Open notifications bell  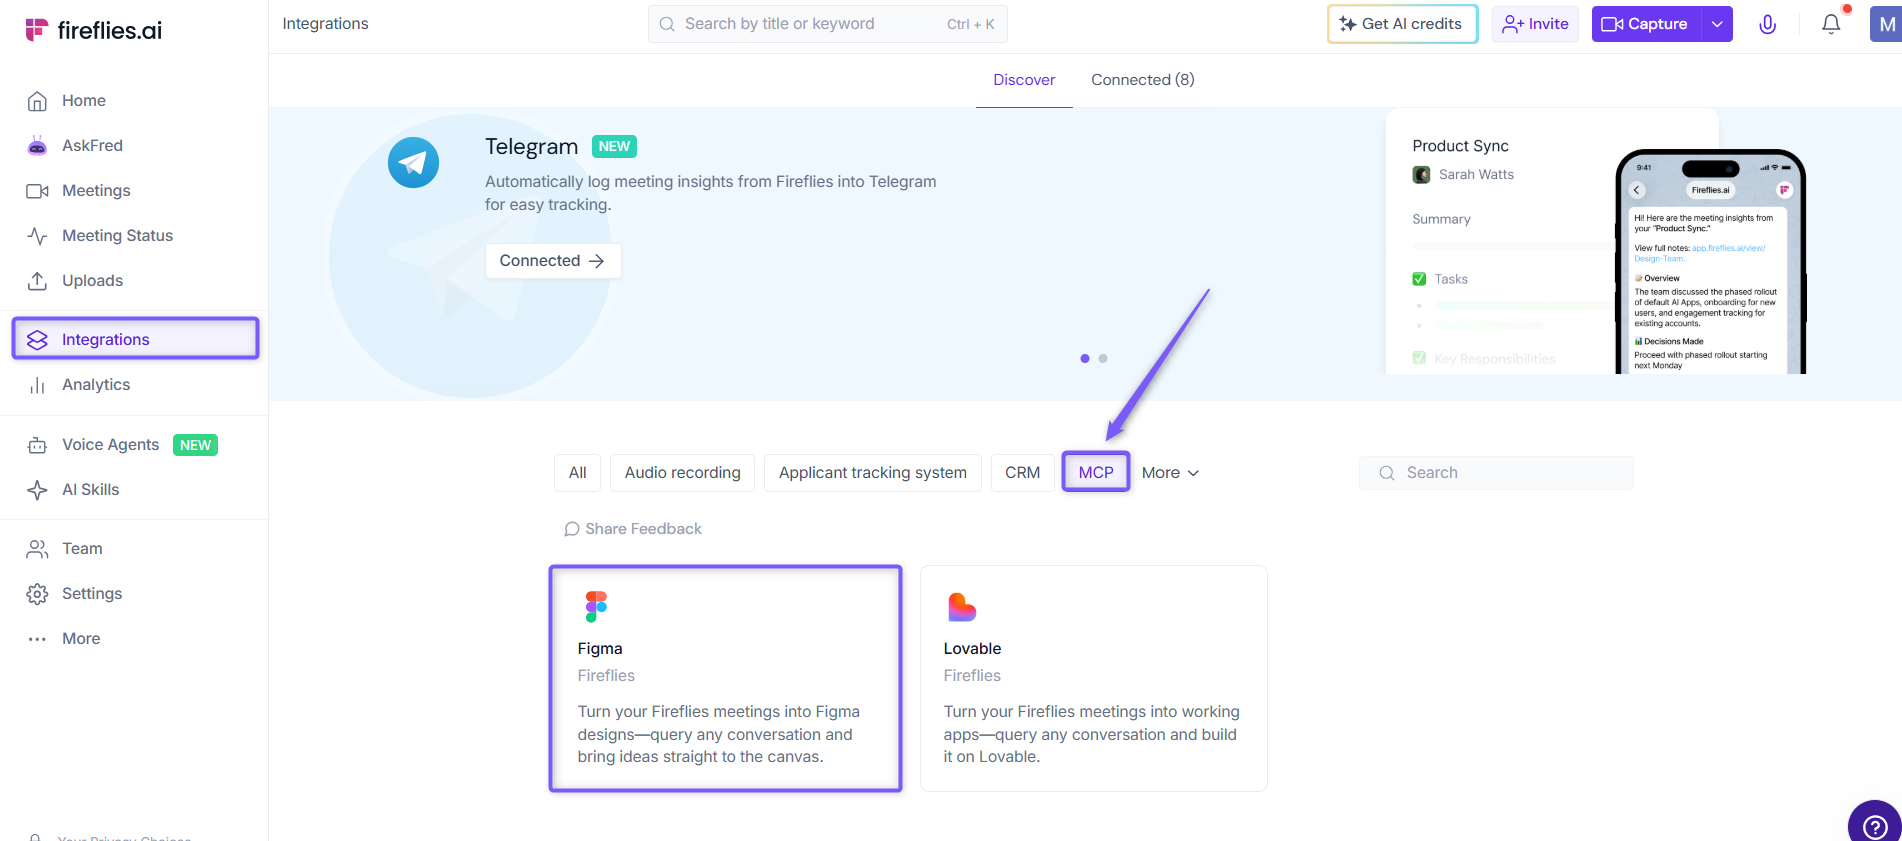coord(1831,24)
